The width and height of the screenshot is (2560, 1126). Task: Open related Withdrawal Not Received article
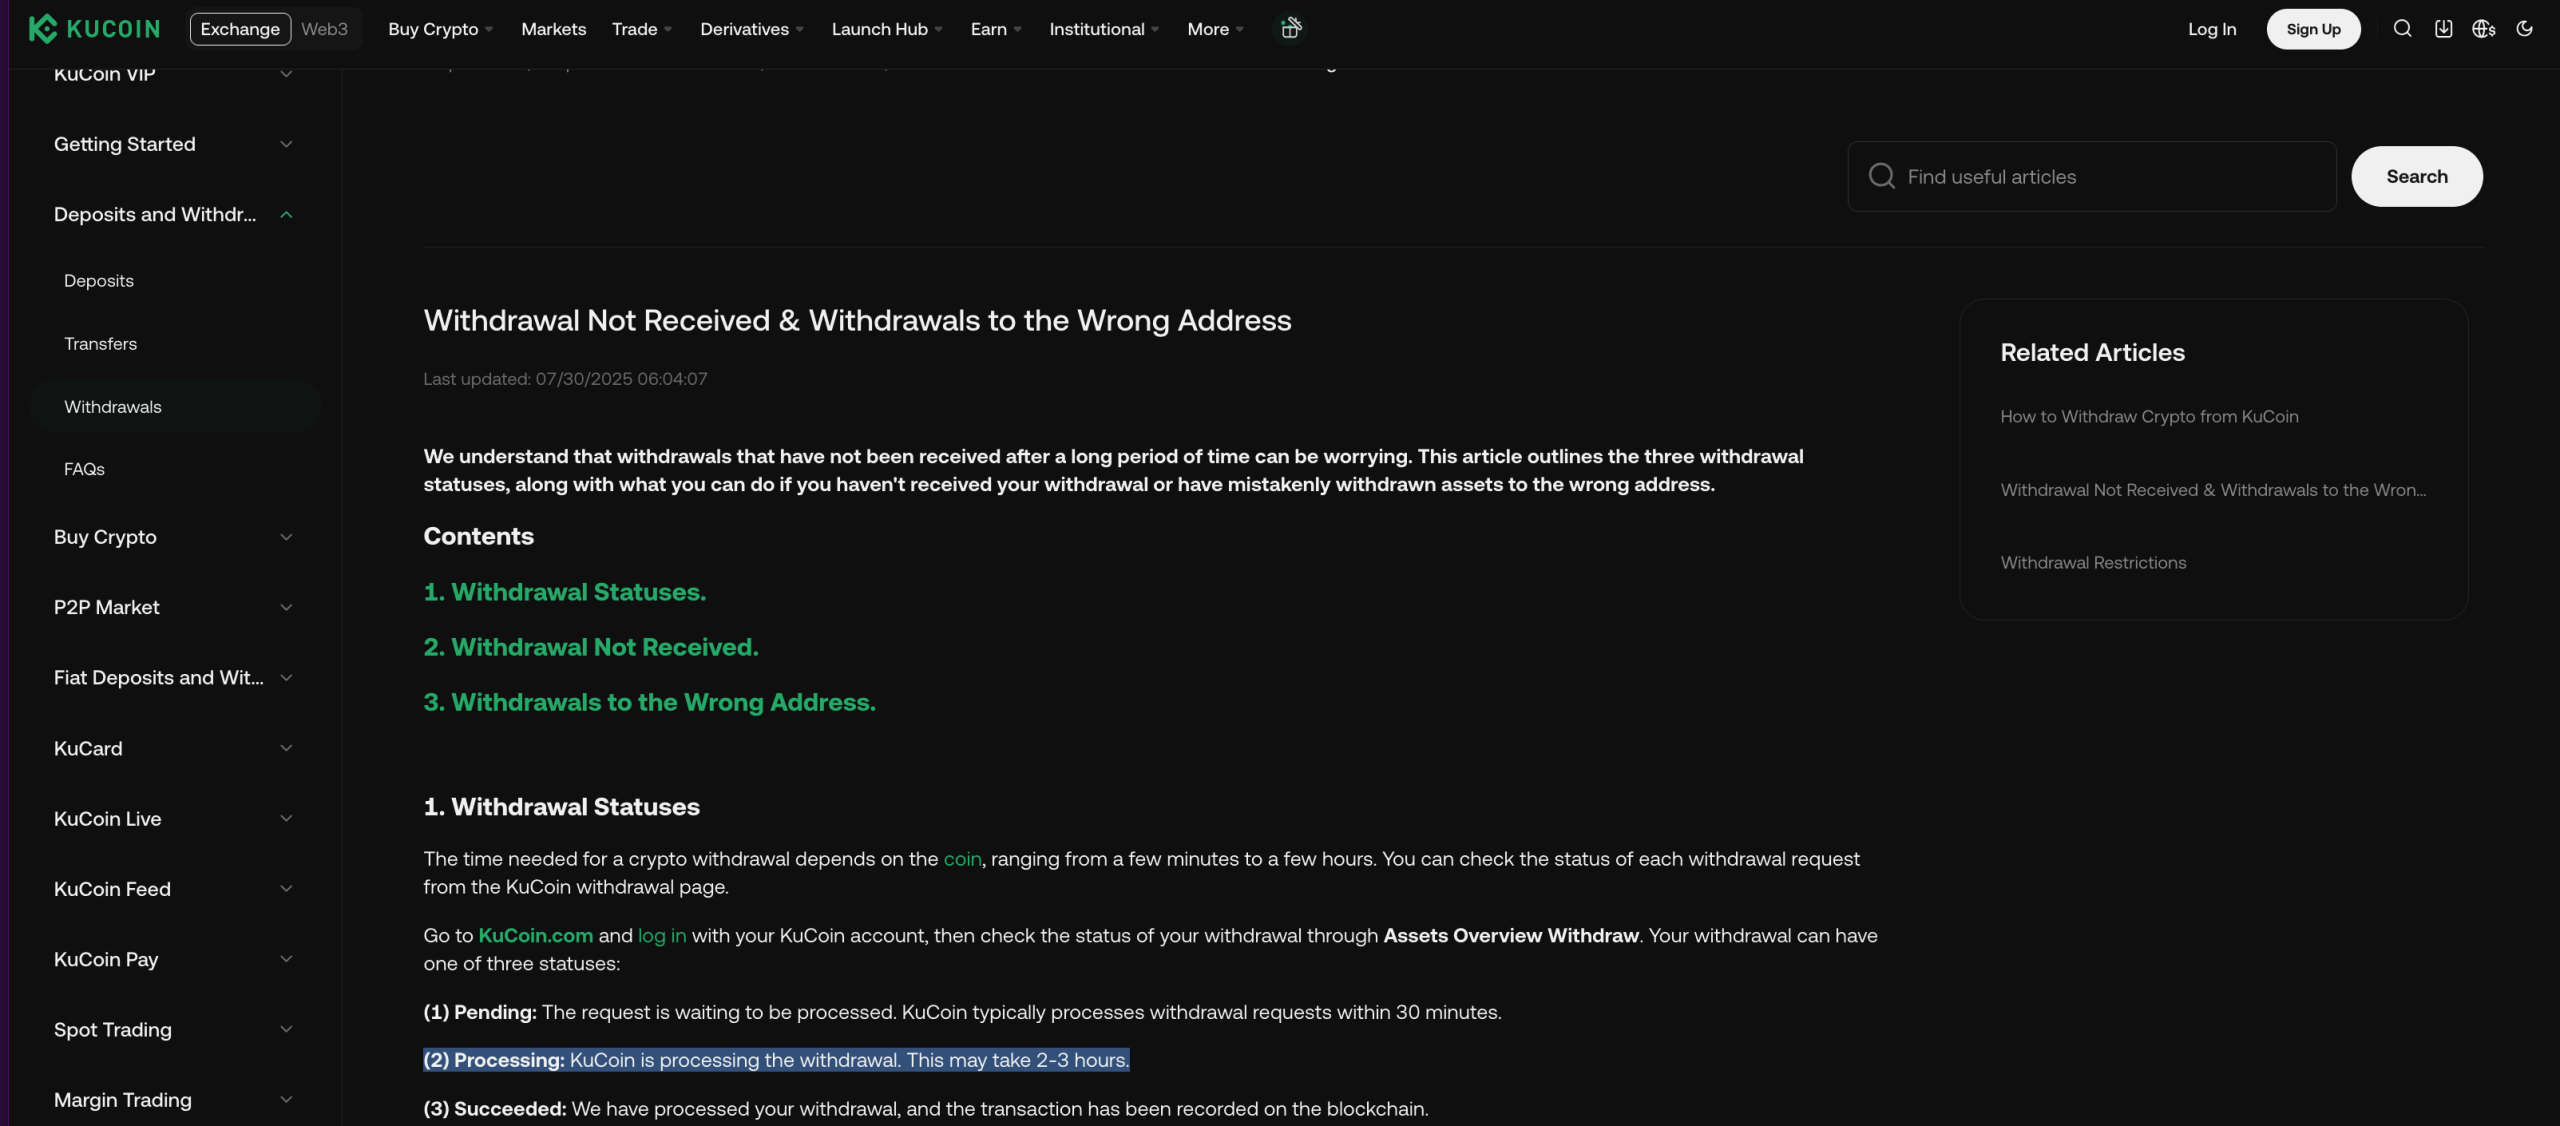point(2213,489)
